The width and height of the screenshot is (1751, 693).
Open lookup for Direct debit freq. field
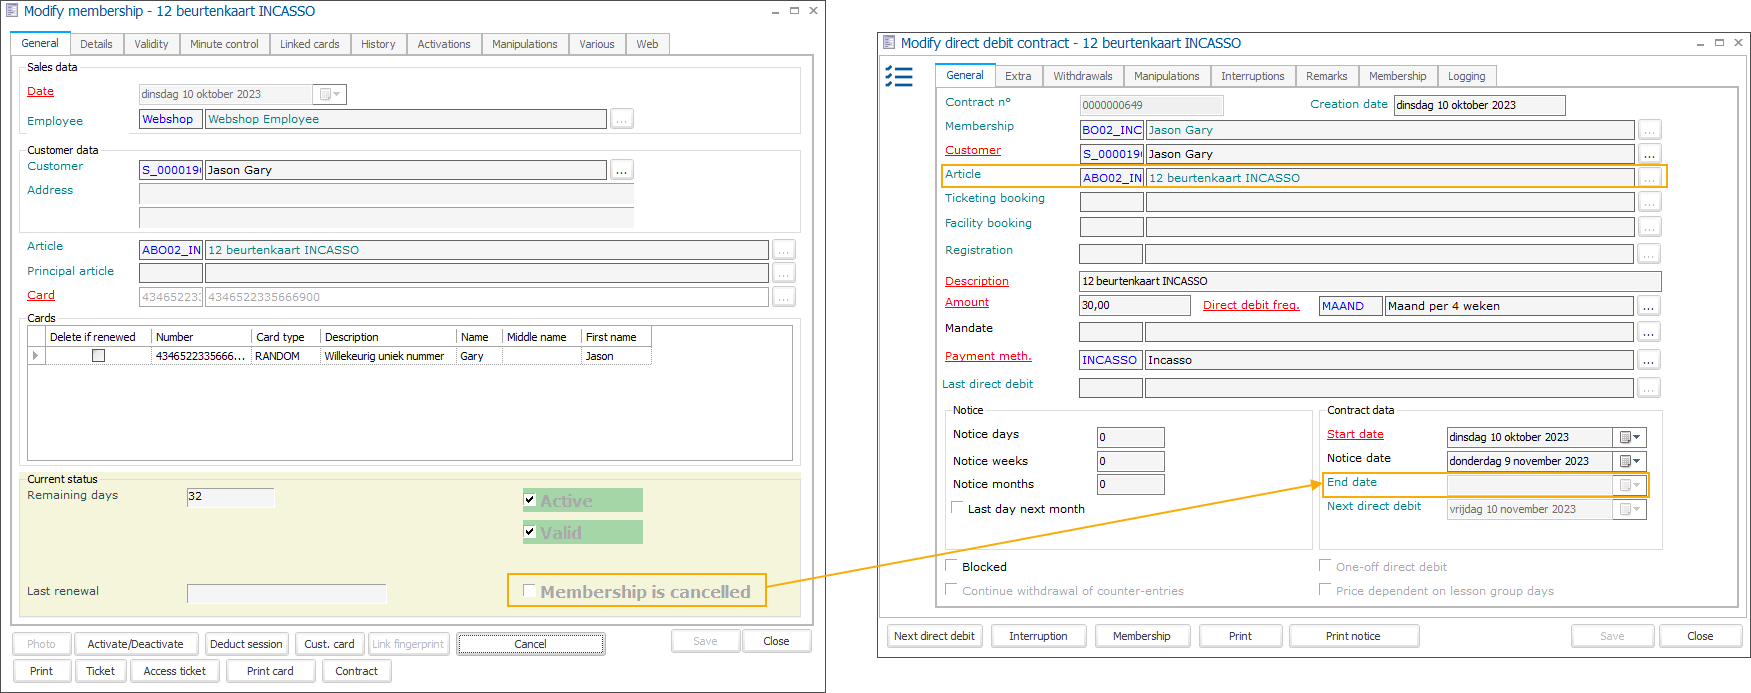pyautogui.click(x=1649, y=306)
